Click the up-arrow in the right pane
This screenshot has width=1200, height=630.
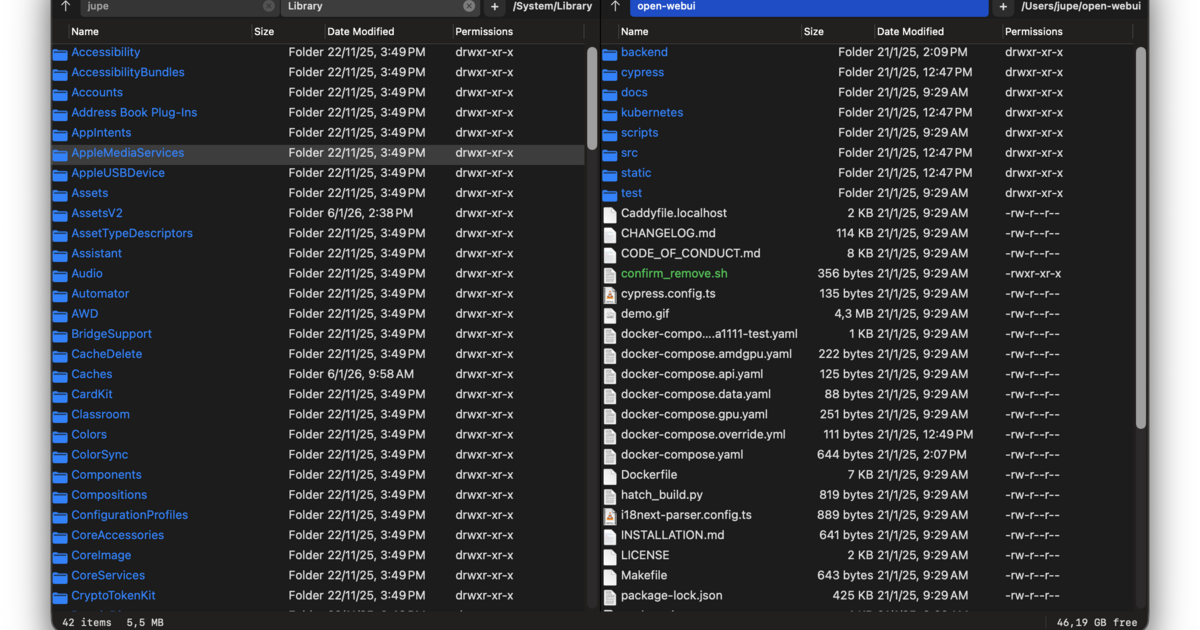(617, 8)
